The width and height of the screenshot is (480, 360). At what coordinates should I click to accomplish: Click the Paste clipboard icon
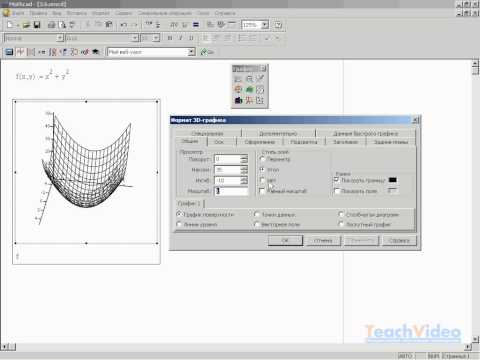coord(108,25)
